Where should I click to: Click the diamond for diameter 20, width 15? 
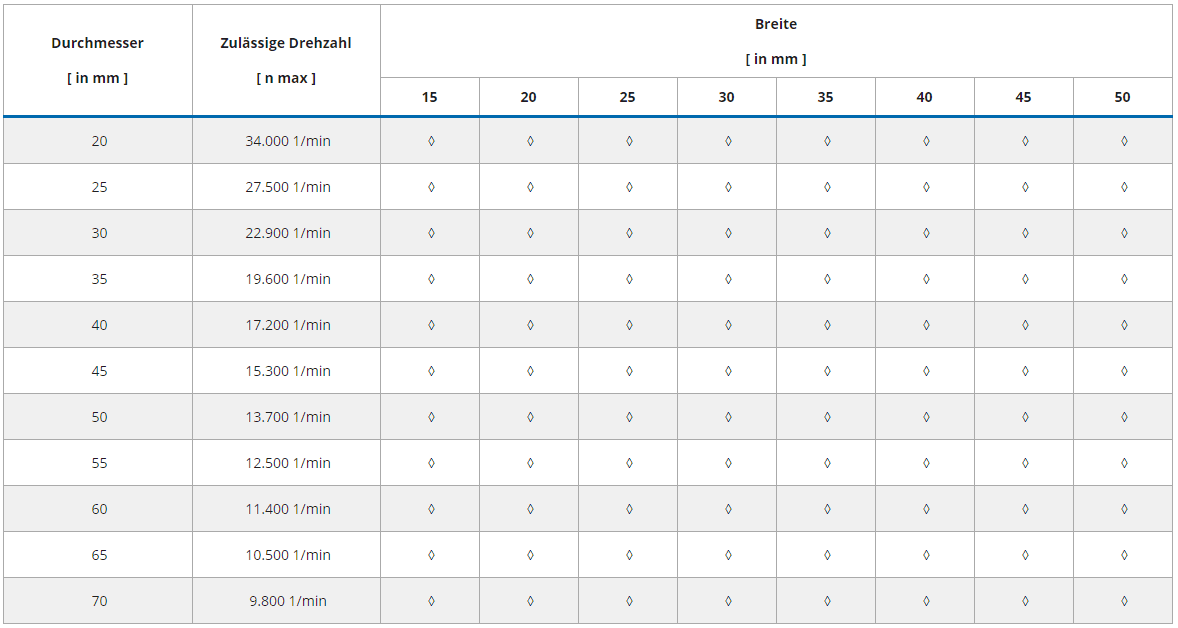click(431, 141)
